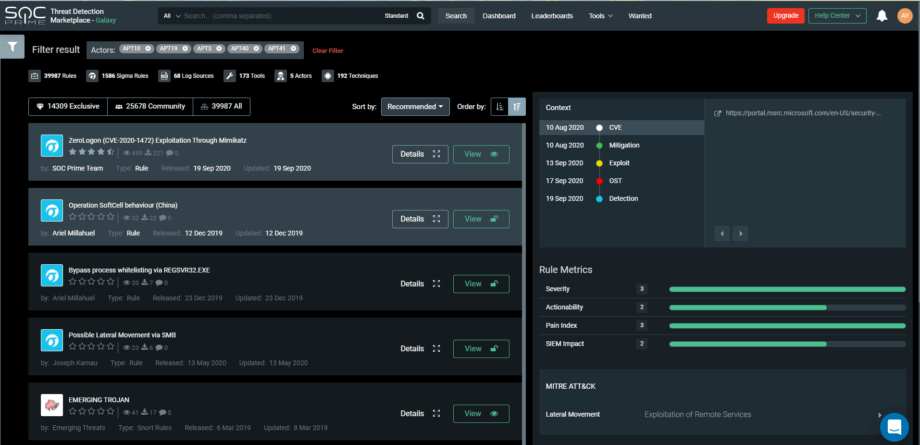Open the AY user avatar menu
This screenshot has width=920, height=445.
[x=905, y=16]
